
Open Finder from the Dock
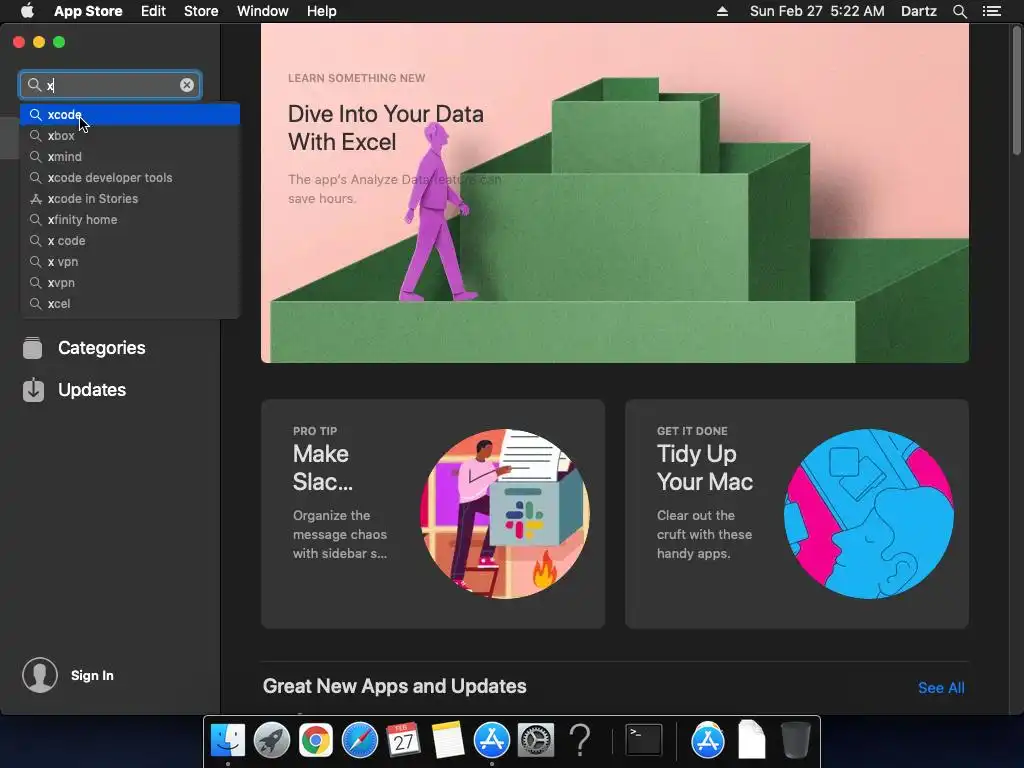tap(228, 740)
